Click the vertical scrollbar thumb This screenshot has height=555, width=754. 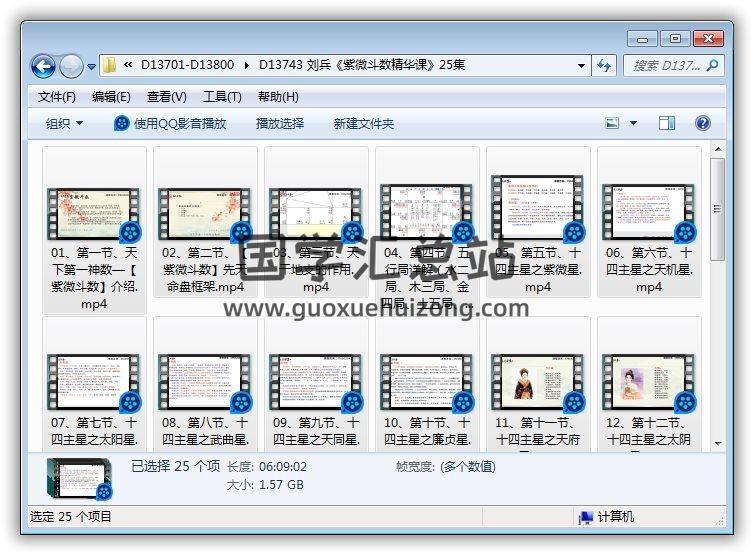[x=718, y=209]
